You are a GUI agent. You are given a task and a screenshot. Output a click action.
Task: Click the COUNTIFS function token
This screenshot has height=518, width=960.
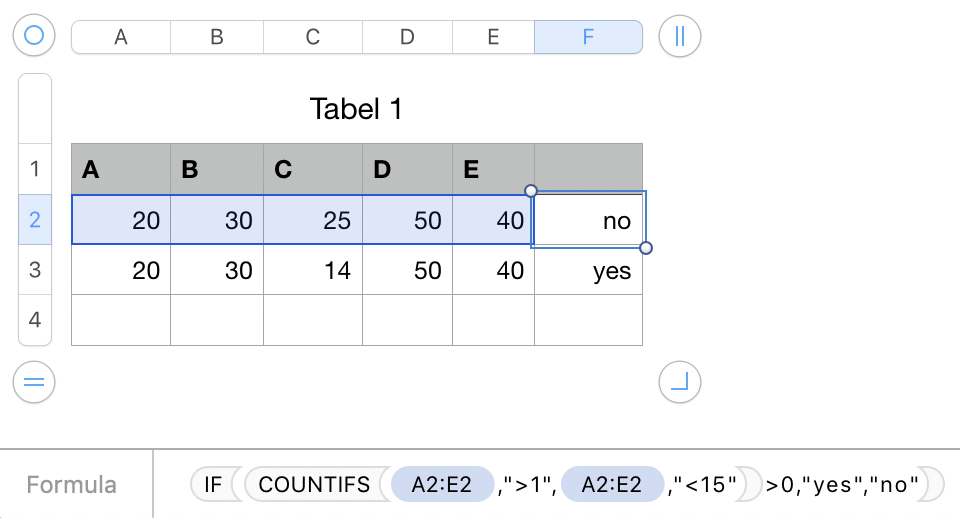click(x=314, y=485)
